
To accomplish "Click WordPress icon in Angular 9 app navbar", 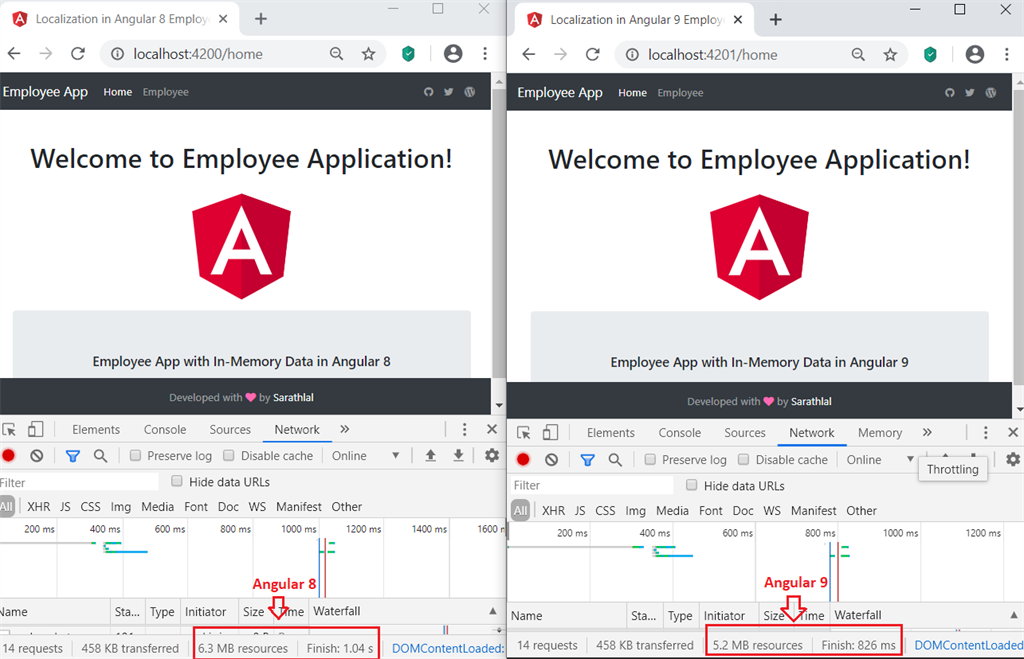I will coord(991,93).
